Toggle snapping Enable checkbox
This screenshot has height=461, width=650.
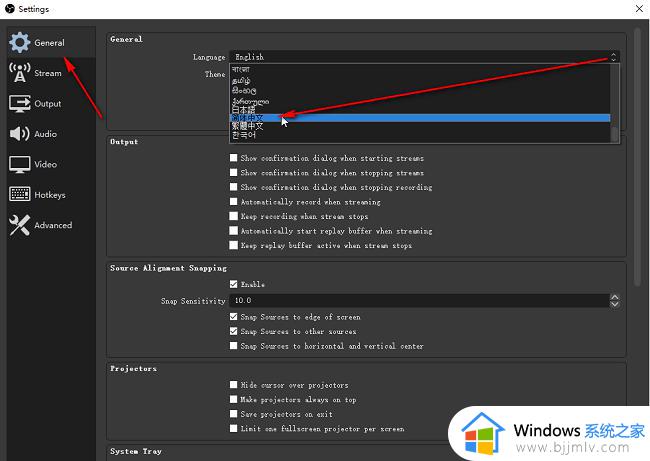click(233, 284)
